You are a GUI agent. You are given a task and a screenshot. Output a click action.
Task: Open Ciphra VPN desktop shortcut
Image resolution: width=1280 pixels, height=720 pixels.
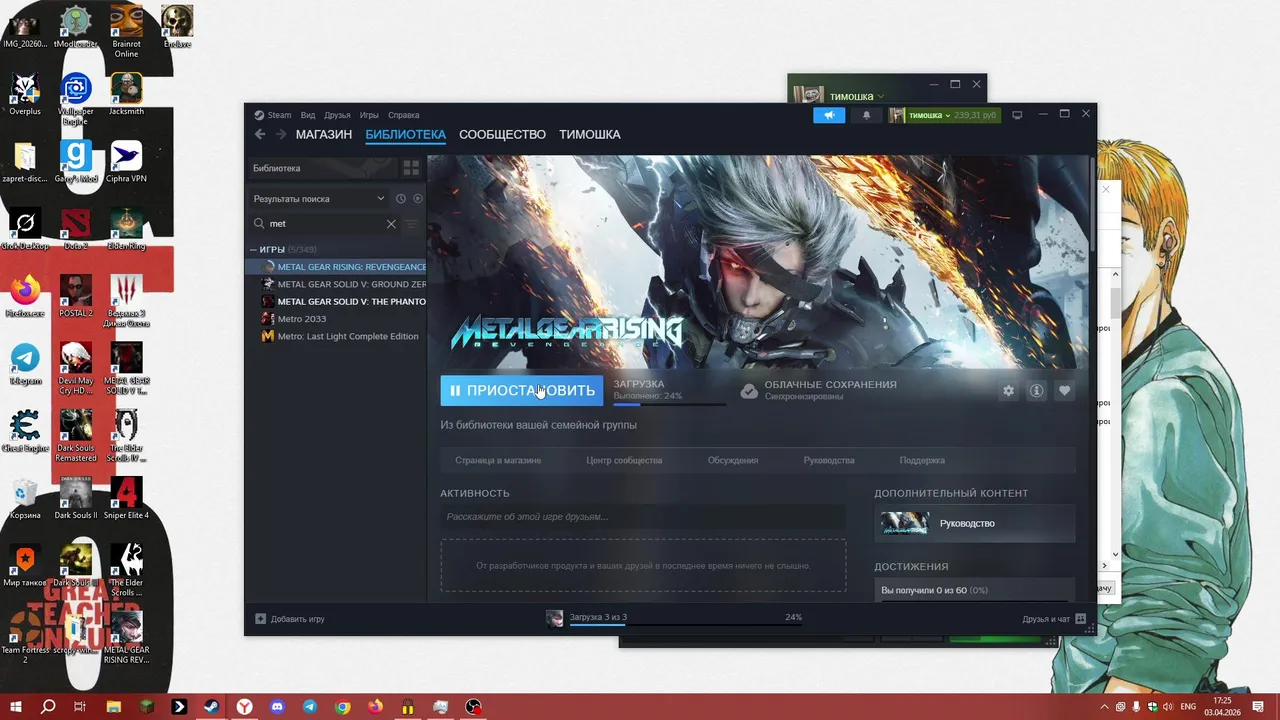(x=126, y=162)
